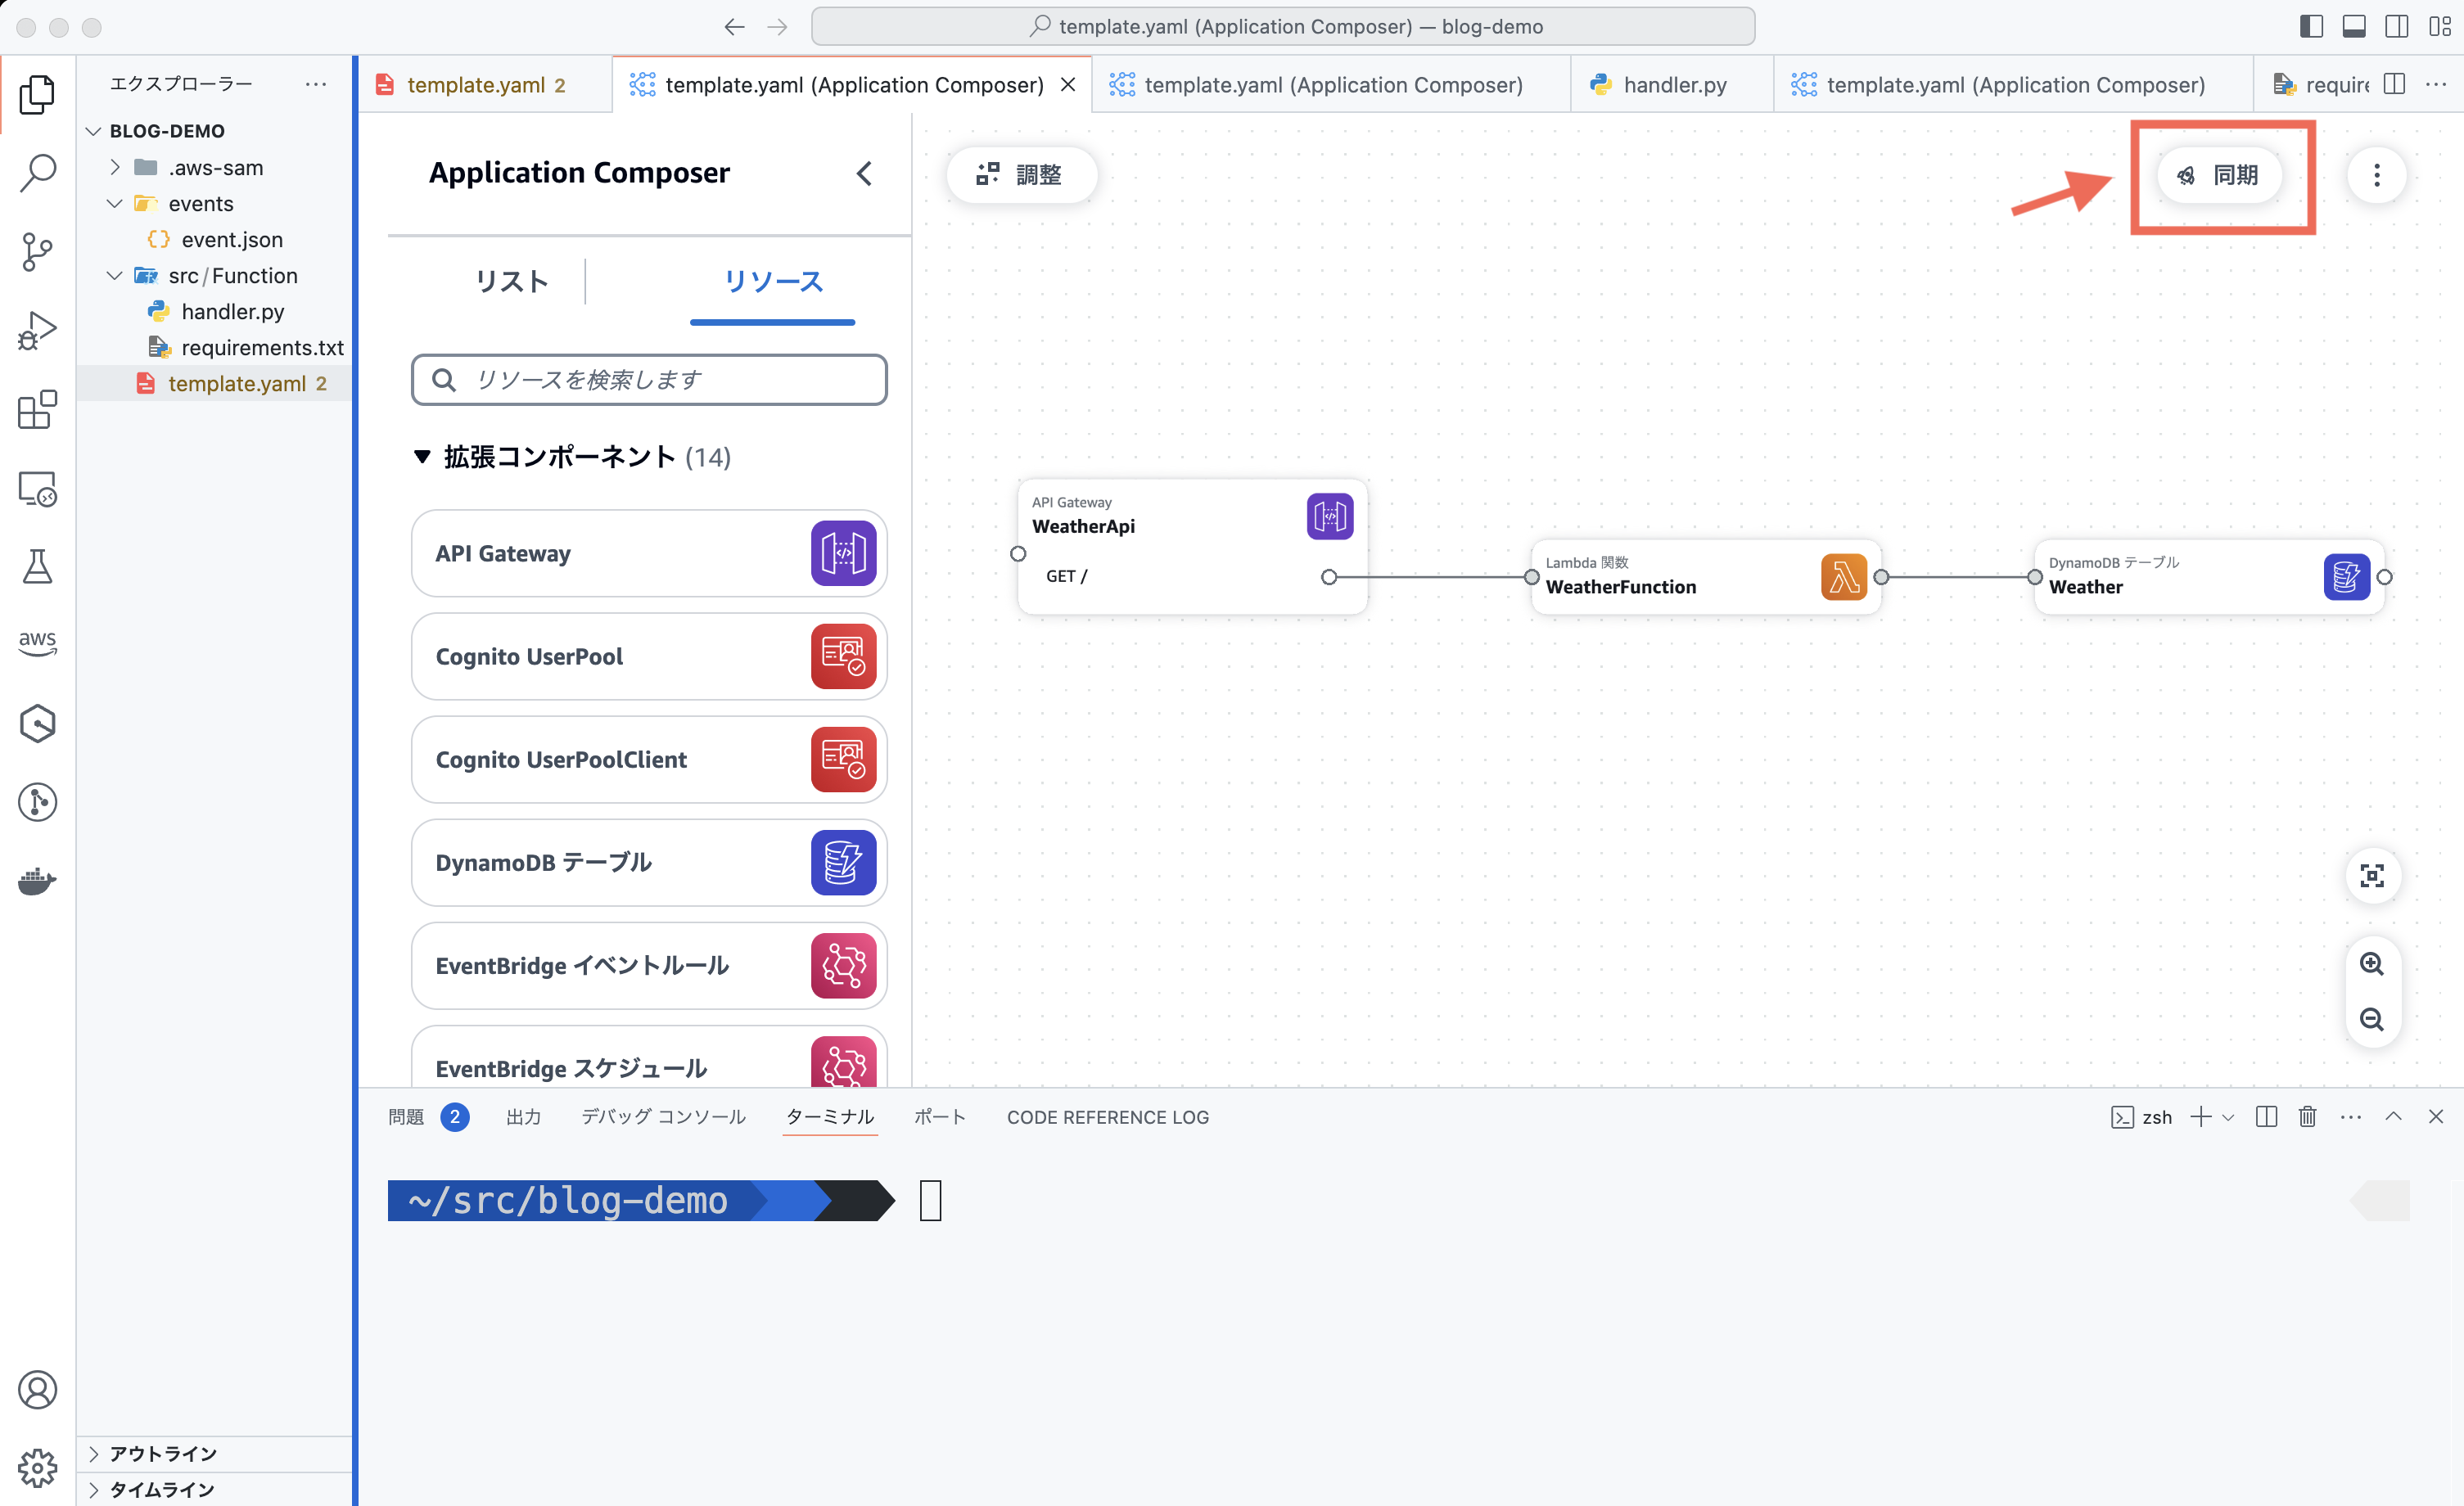Click the 同期 sync button
Image resolution: width=2464 pixels, height=1506 pixels.
click(x=2219, y=175)
